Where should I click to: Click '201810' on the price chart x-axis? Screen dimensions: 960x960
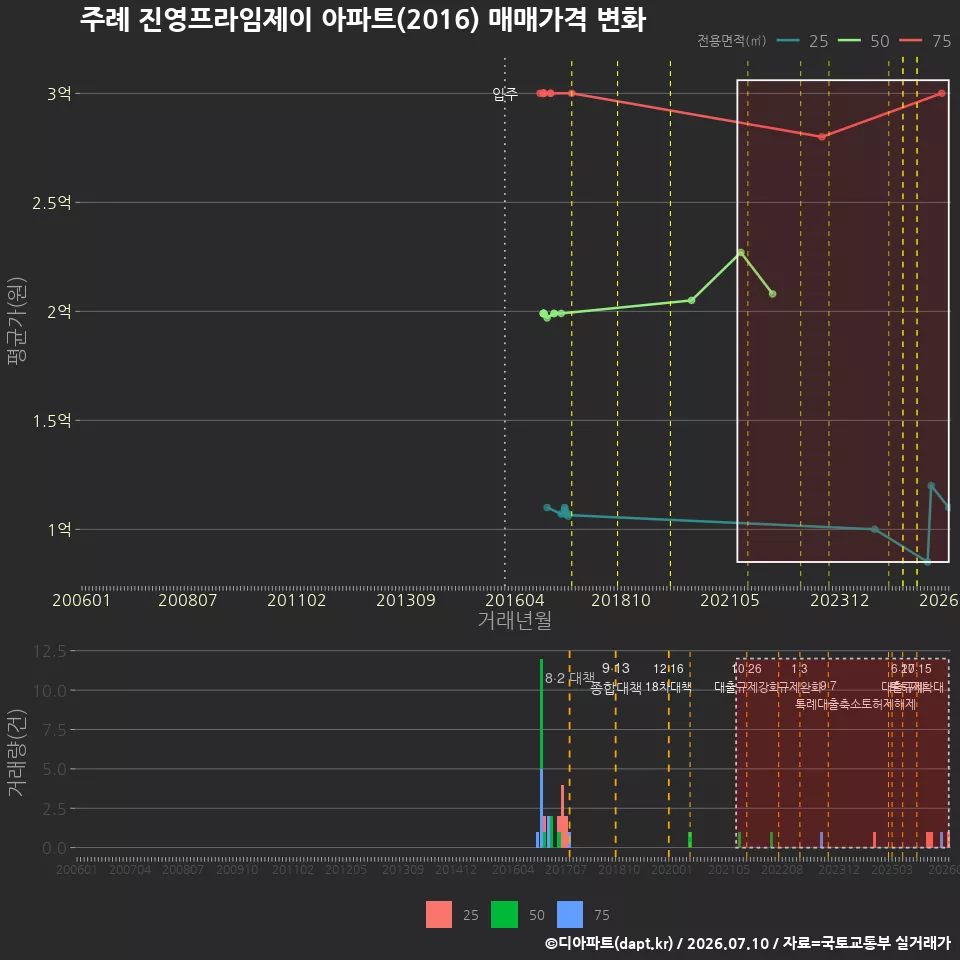(621, 600)
